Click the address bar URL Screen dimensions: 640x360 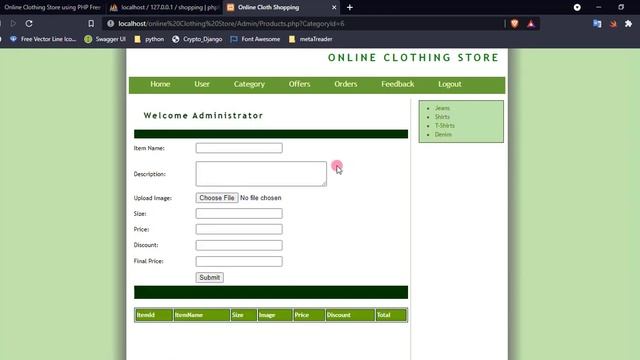point(231,24)
